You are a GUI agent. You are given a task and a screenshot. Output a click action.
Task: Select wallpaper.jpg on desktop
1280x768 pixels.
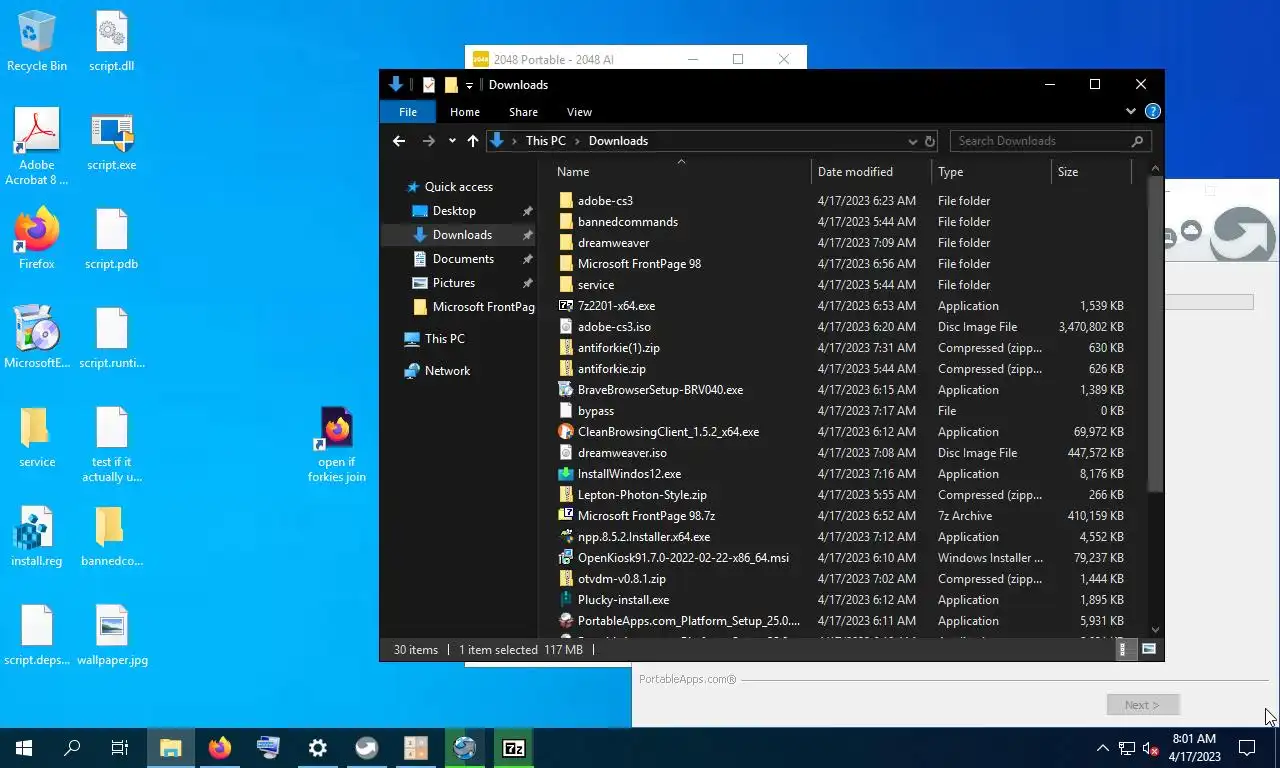click(x=112, y=636)
